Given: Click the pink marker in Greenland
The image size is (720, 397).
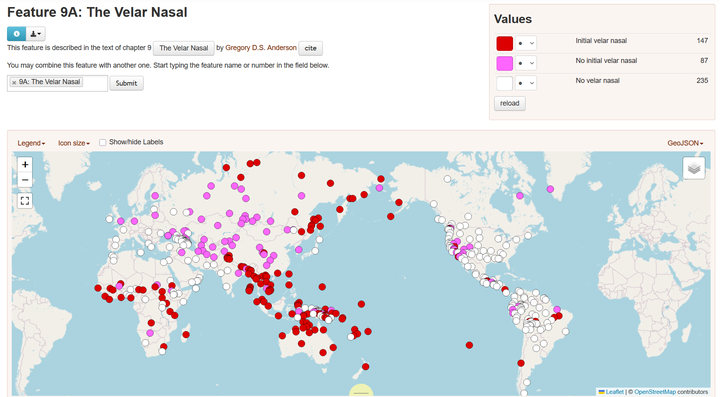Looking at the screenshot, I should 550,189.
